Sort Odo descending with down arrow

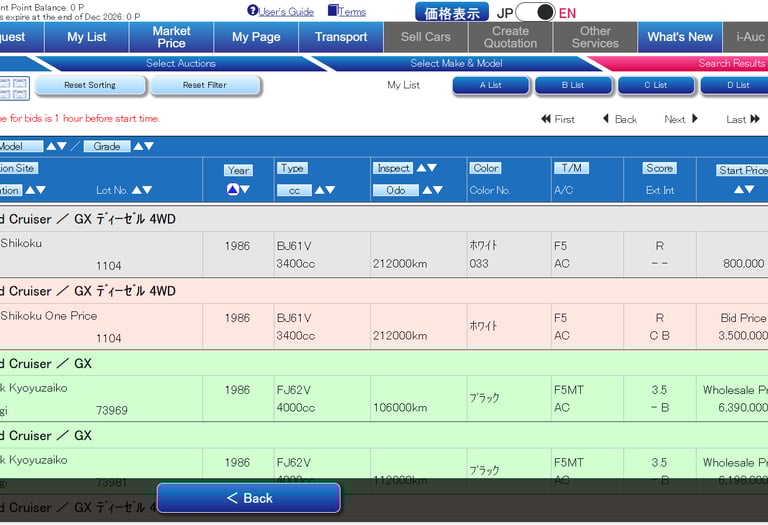(x=437, y=190)
